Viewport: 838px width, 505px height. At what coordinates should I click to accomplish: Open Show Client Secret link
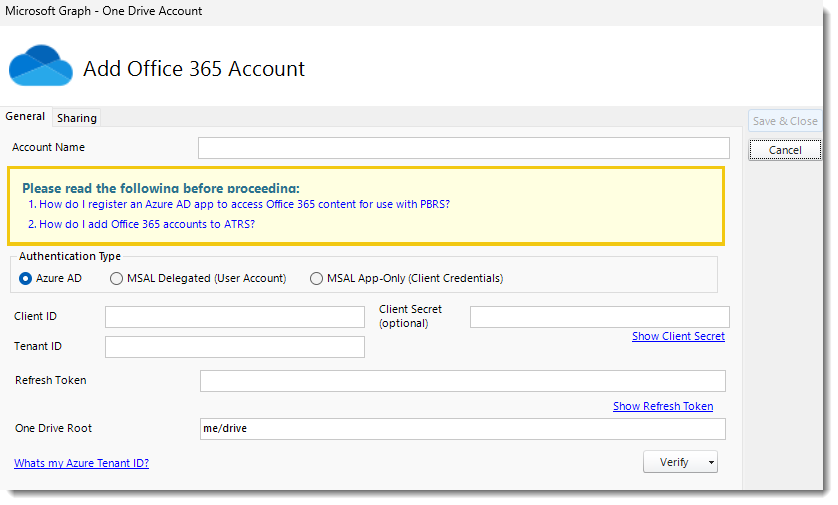pos(678,336)
